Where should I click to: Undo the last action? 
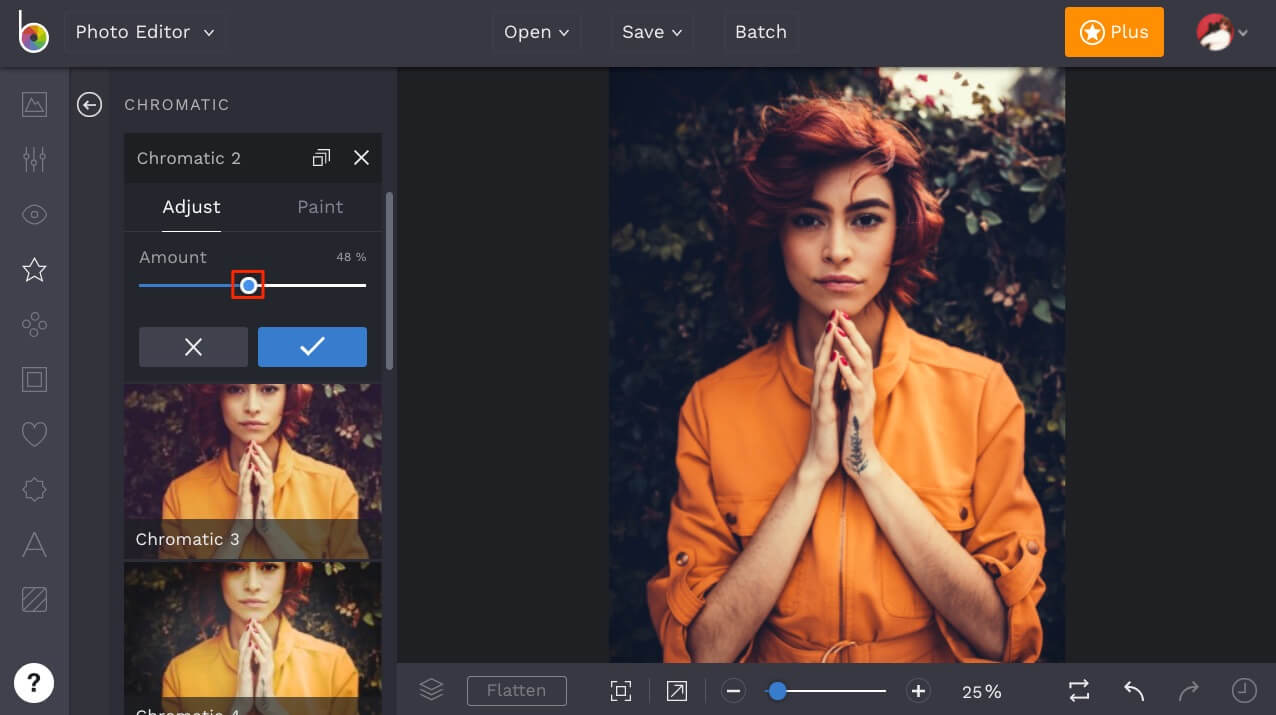(x=1133, y=690)
